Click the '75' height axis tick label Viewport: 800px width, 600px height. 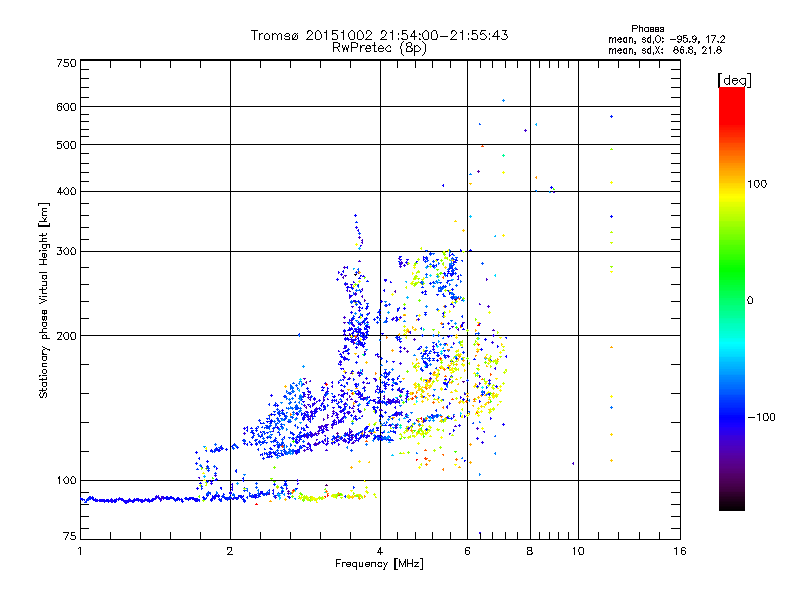click(x=70, y=536)
